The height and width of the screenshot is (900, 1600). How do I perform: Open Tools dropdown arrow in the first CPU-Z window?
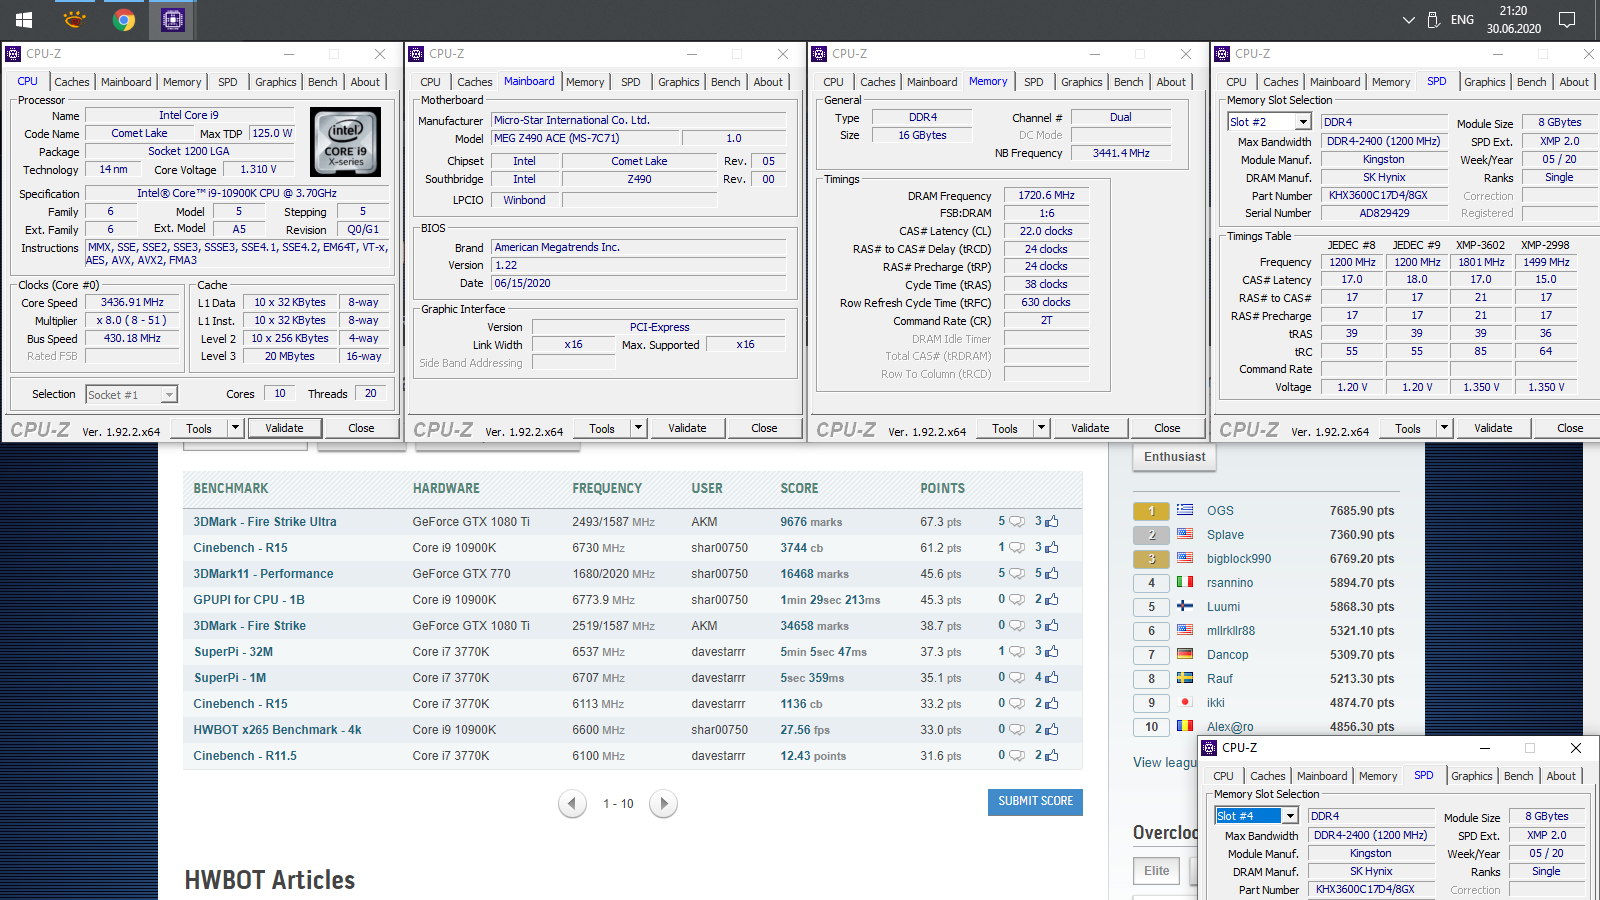(x=235, y=428)
